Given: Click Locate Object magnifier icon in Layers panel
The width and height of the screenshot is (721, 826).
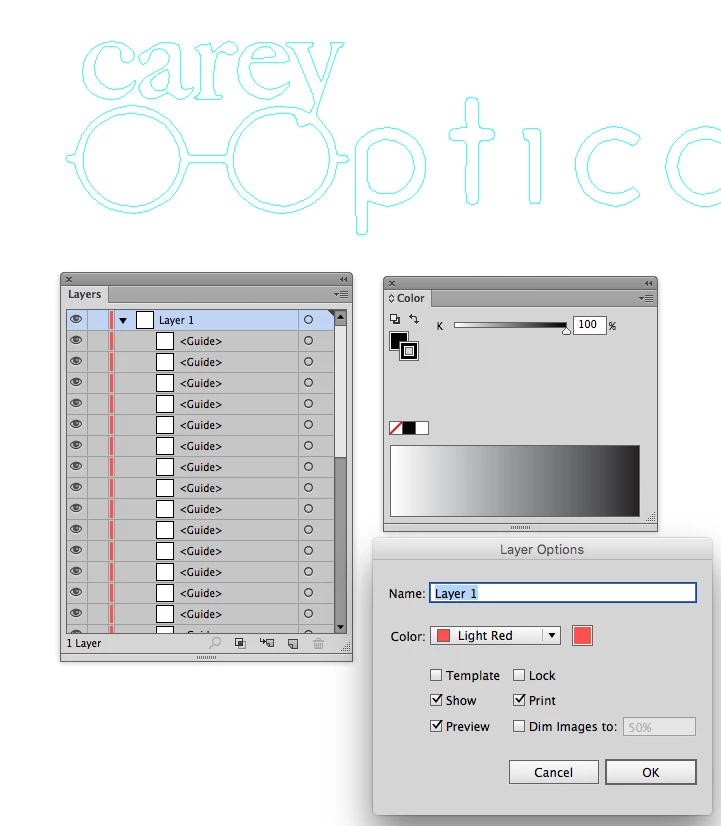Looking at the screenshot, I should (x=215, y=643).
